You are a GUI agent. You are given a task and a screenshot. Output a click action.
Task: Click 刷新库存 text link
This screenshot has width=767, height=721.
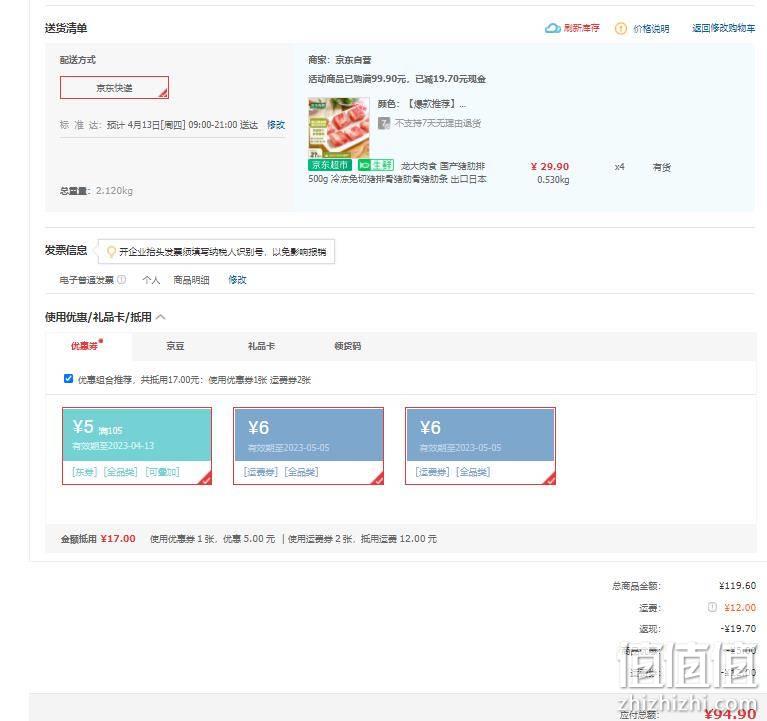coord(581,28)
